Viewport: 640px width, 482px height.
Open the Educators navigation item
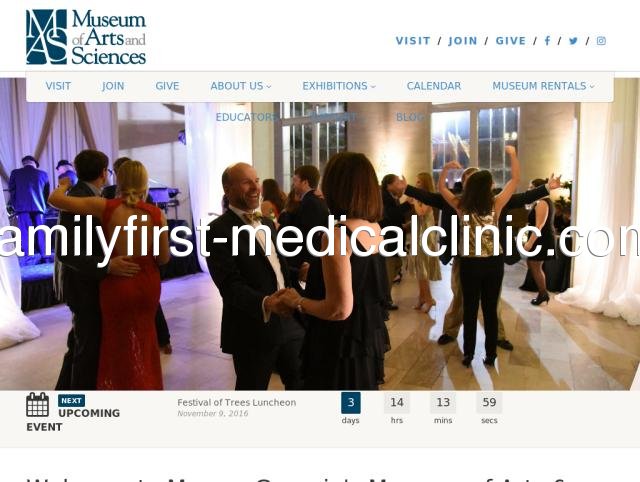(246, 117)
